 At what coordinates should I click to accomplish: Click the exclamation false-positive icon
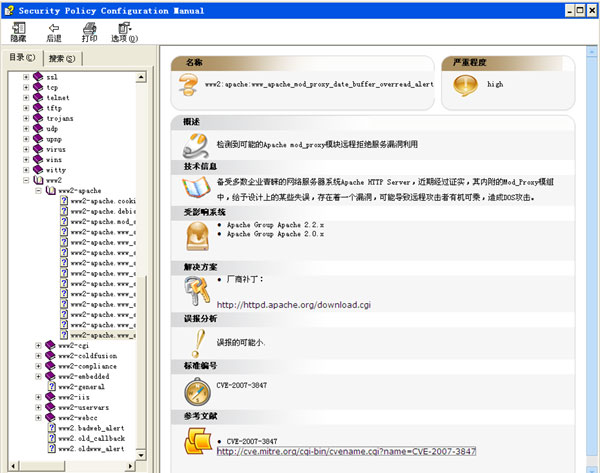(x=198, y=343)
